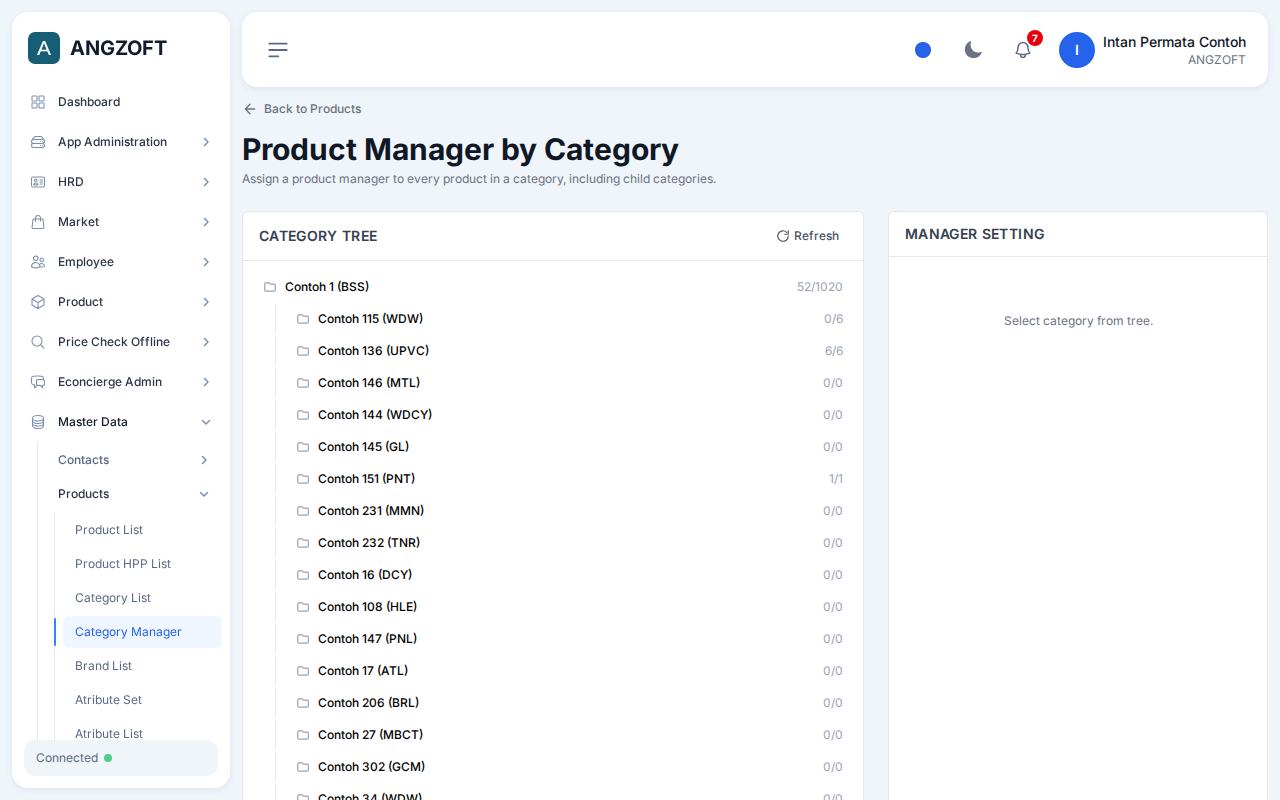Click Product box icon in sidebar
Viewport: 1280px width, 800px height.
coord(38,302)
